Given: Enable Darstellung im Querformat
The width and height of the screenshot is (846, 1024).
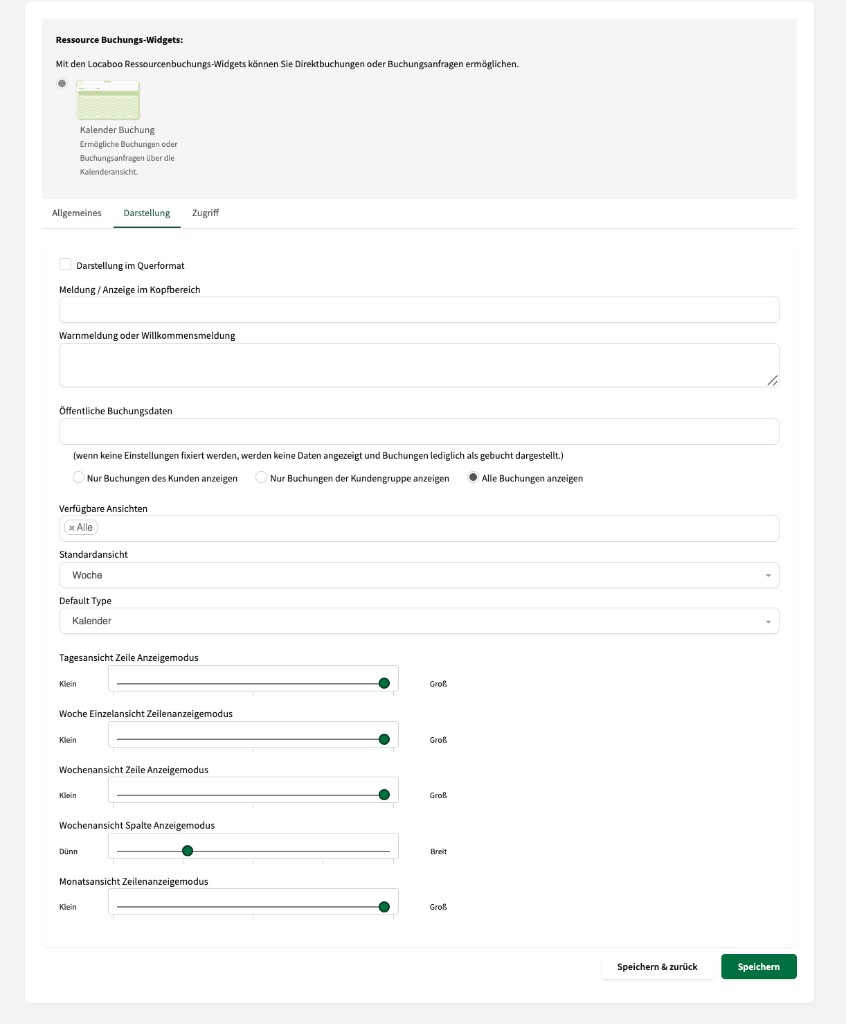Looking at the screenshot, I should [x=65, y=264].
